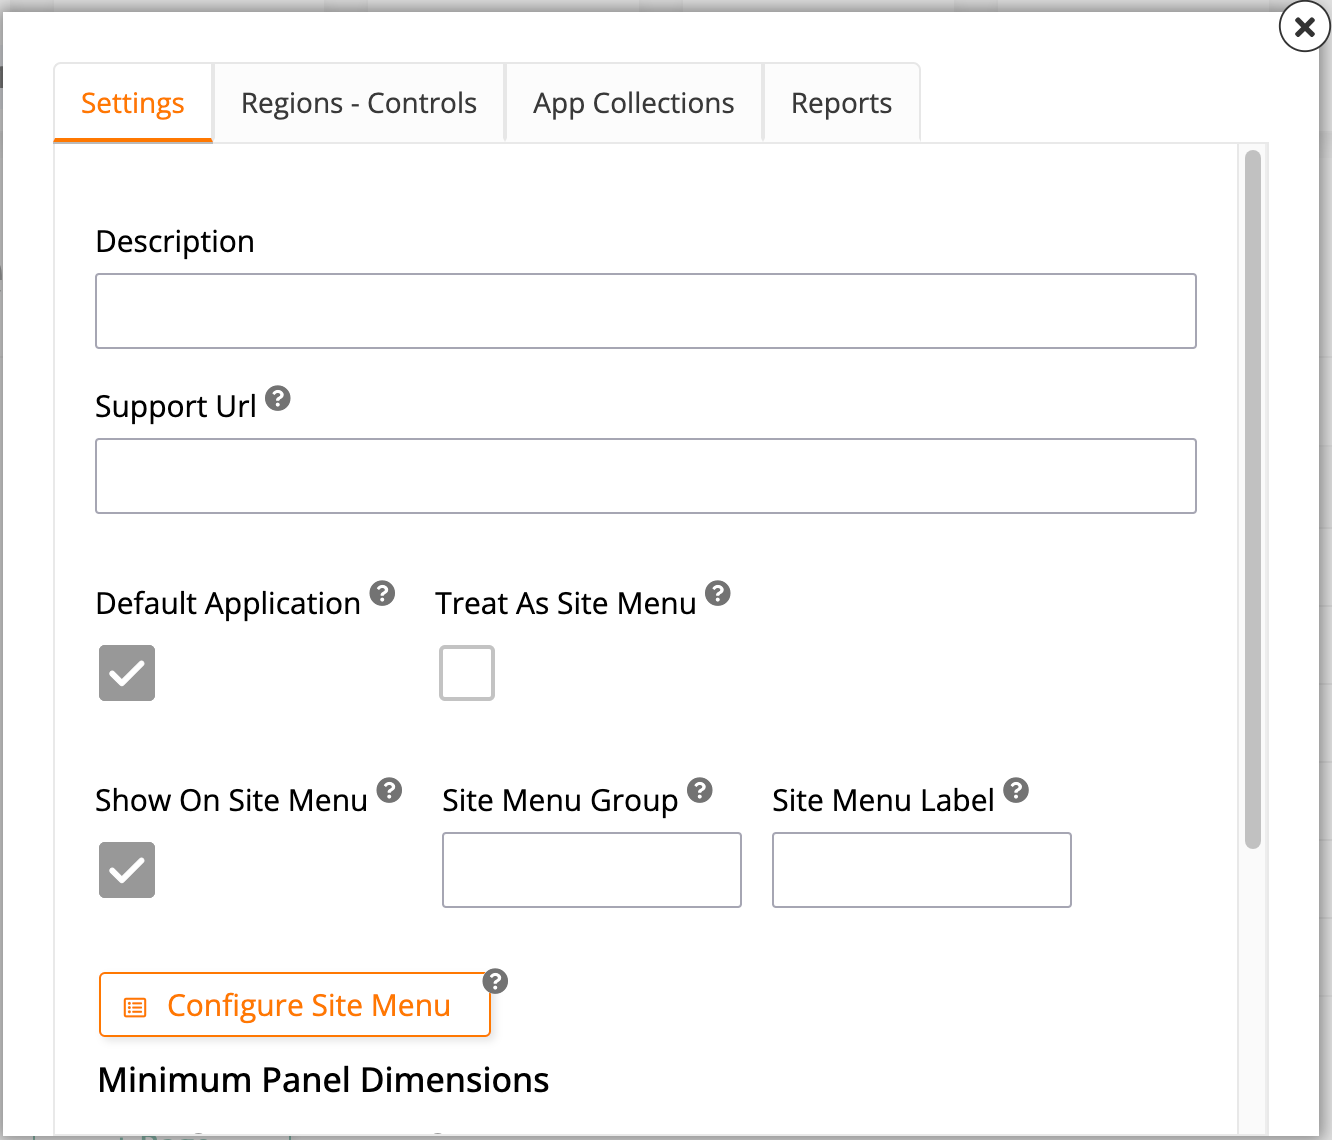
Task: Click the Treat As Site Menu help icon
Action: 717,593
